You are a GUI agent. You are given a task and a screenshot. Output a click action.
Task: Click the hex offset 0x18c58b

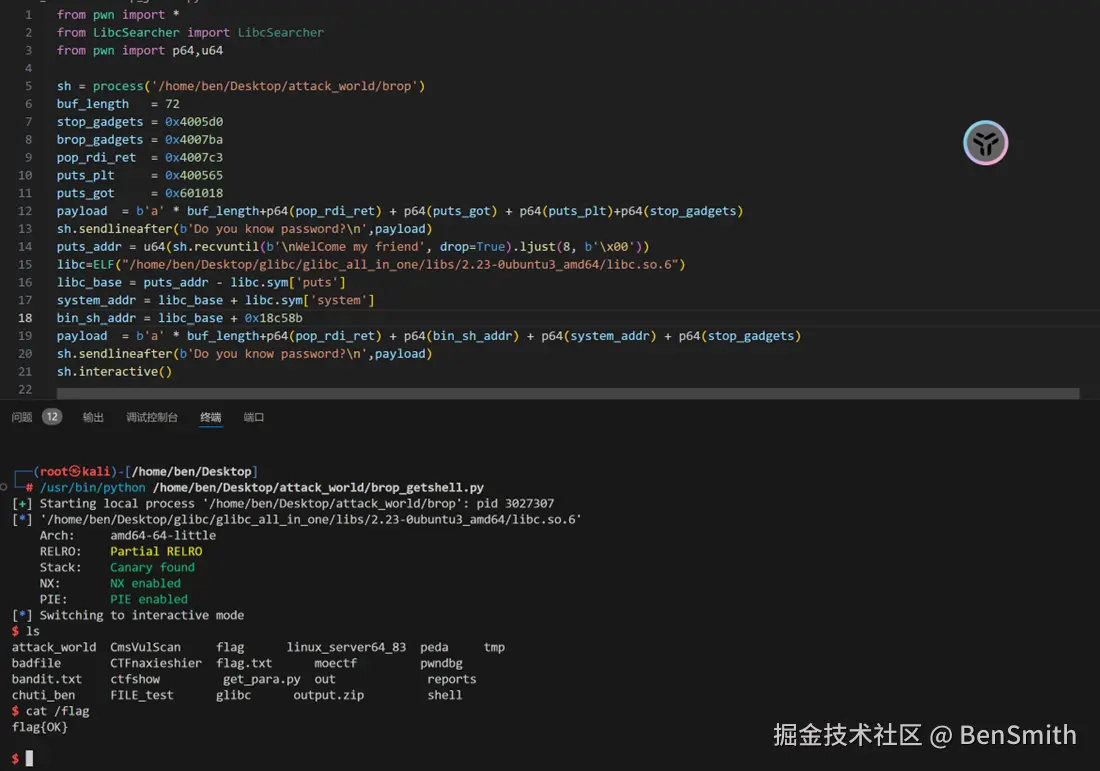click(274, 318)
